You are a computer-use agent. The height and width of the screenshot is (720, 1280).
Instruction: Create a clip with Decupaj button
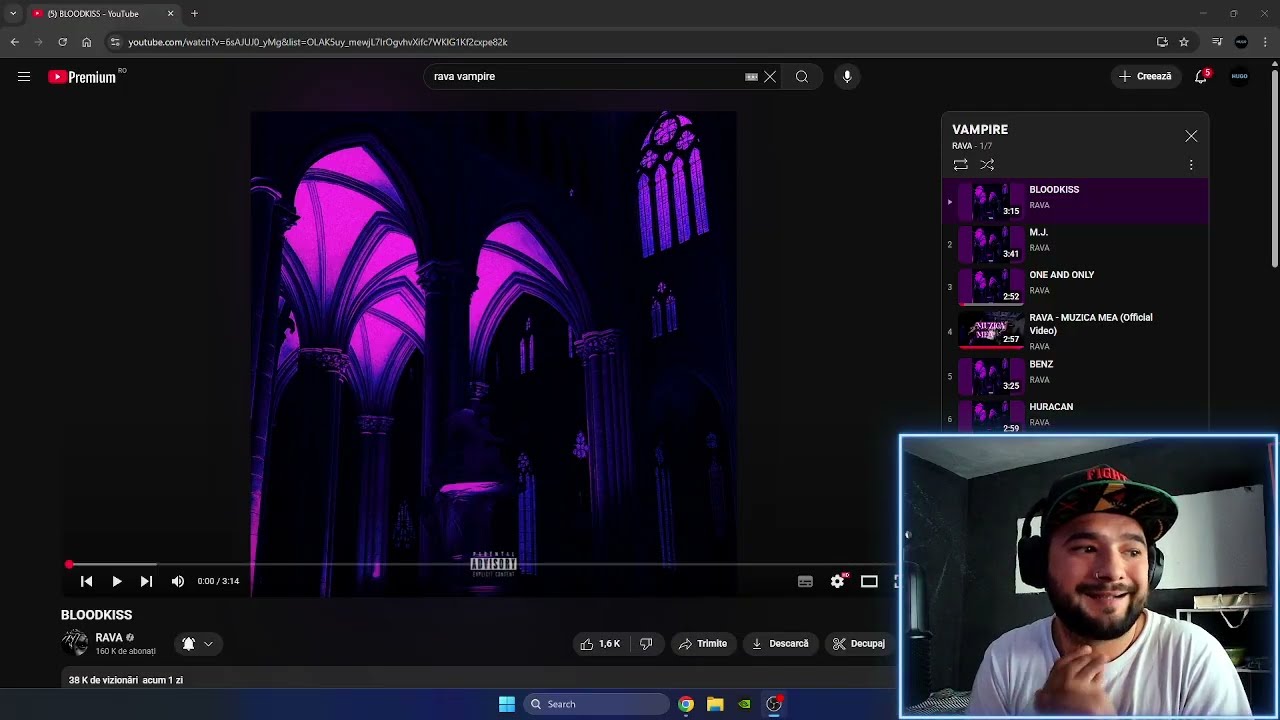pos(859,644)
